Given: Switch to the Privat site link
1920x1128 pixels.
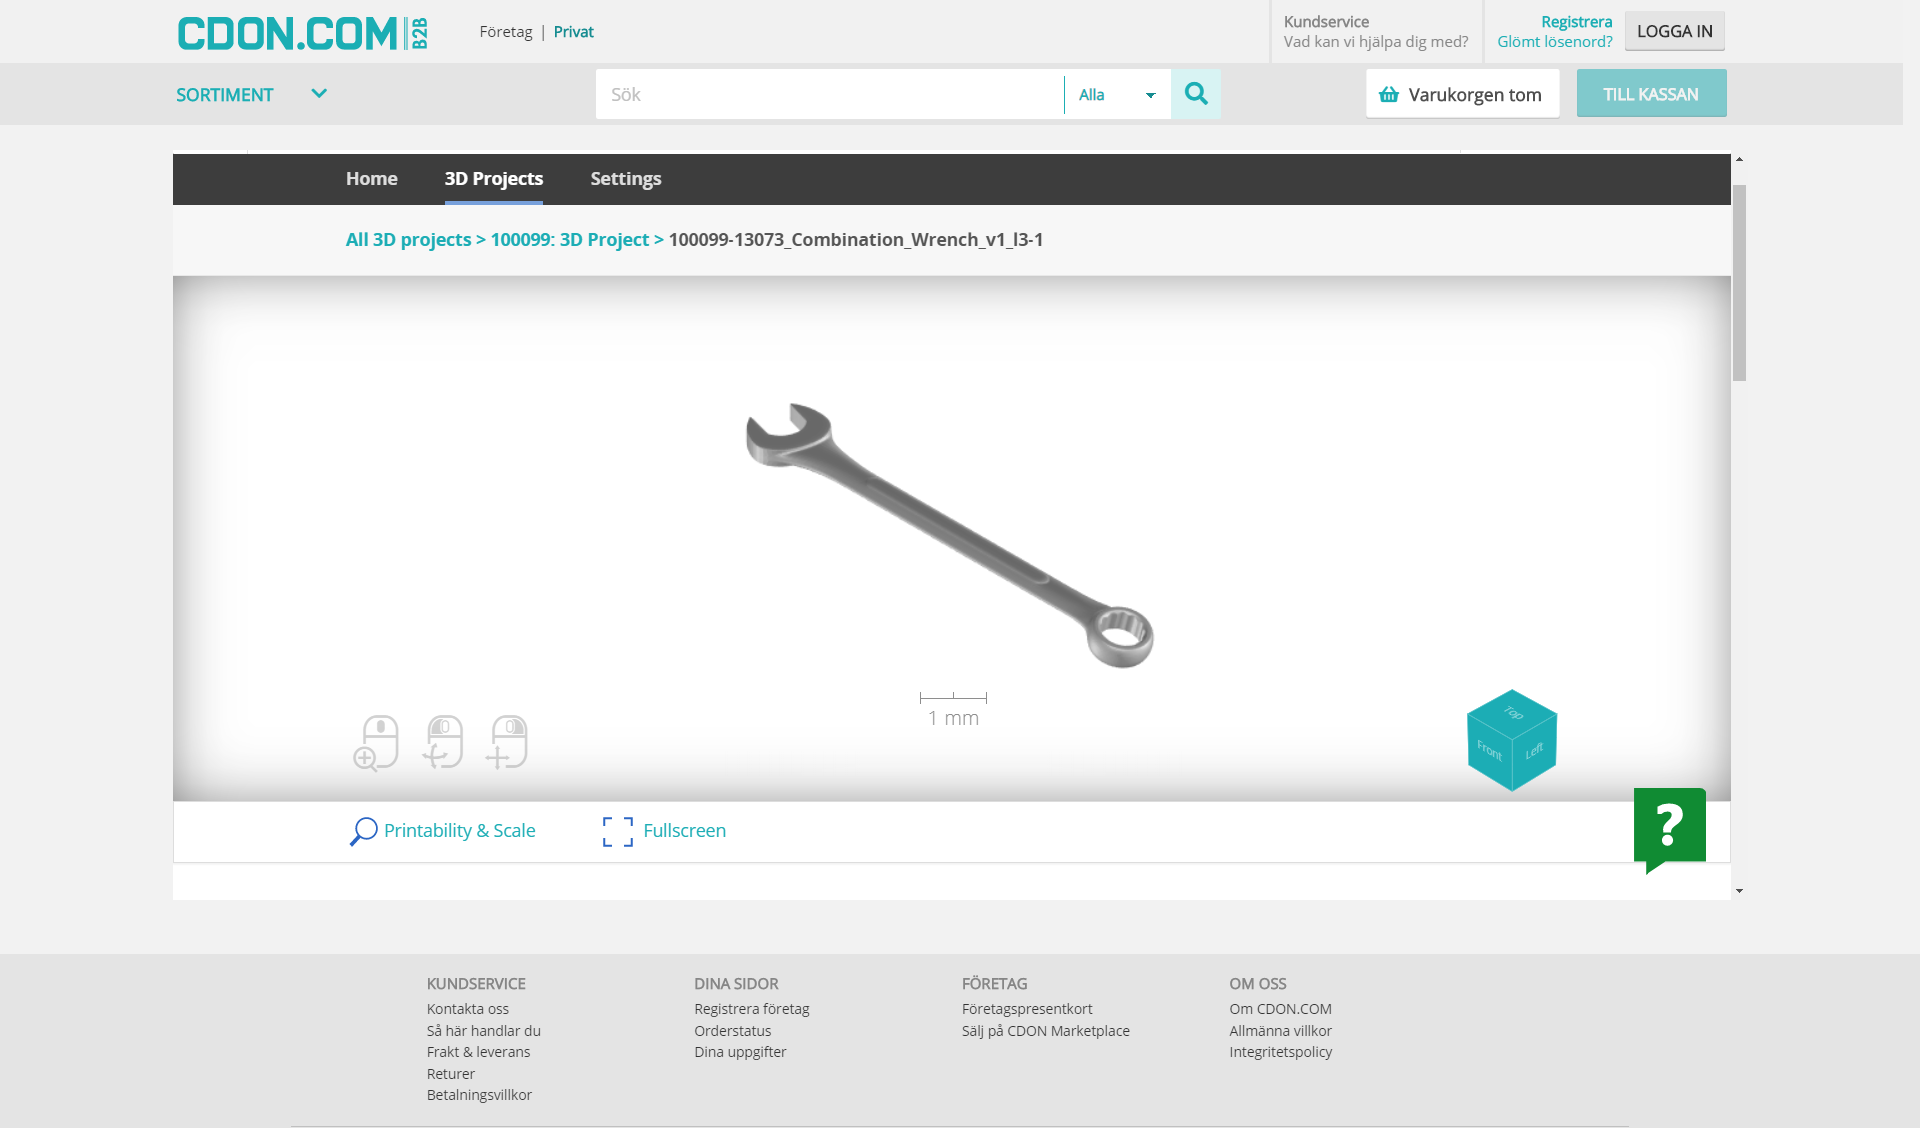Looking at the screenshot, I should [573, 32].
